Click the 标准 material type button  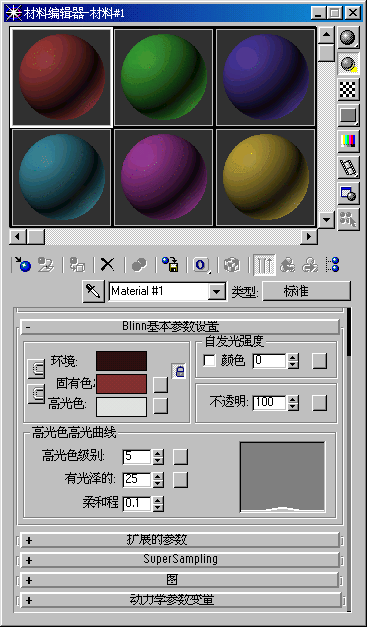click(x=306, y=291)
